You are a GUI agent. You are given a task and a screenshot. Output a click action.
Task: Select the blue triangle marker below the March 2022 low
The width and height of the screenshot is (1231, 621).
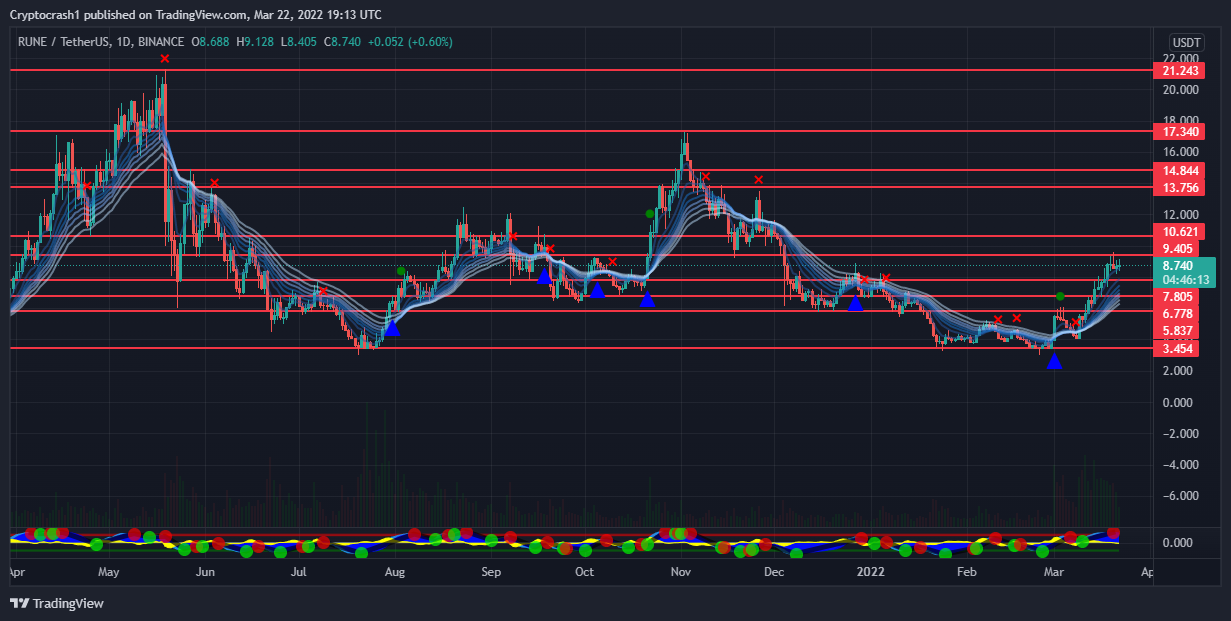[1054, 361]
